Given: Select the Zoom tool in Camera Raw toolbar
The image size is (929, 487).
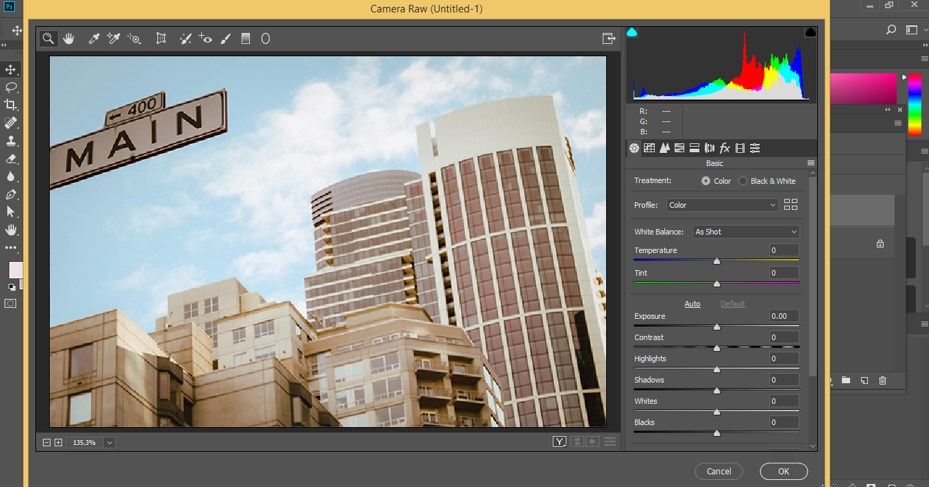Looking at the screenshot, I should [48, 39].
